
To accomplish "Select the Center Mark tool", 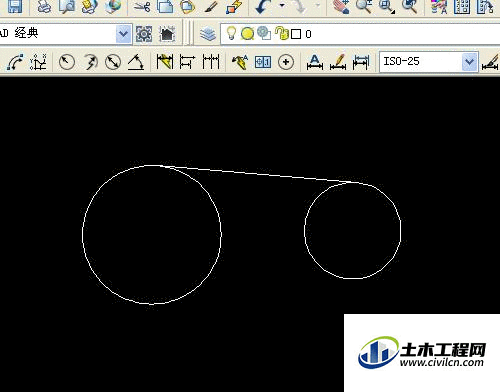I will 286,62.
